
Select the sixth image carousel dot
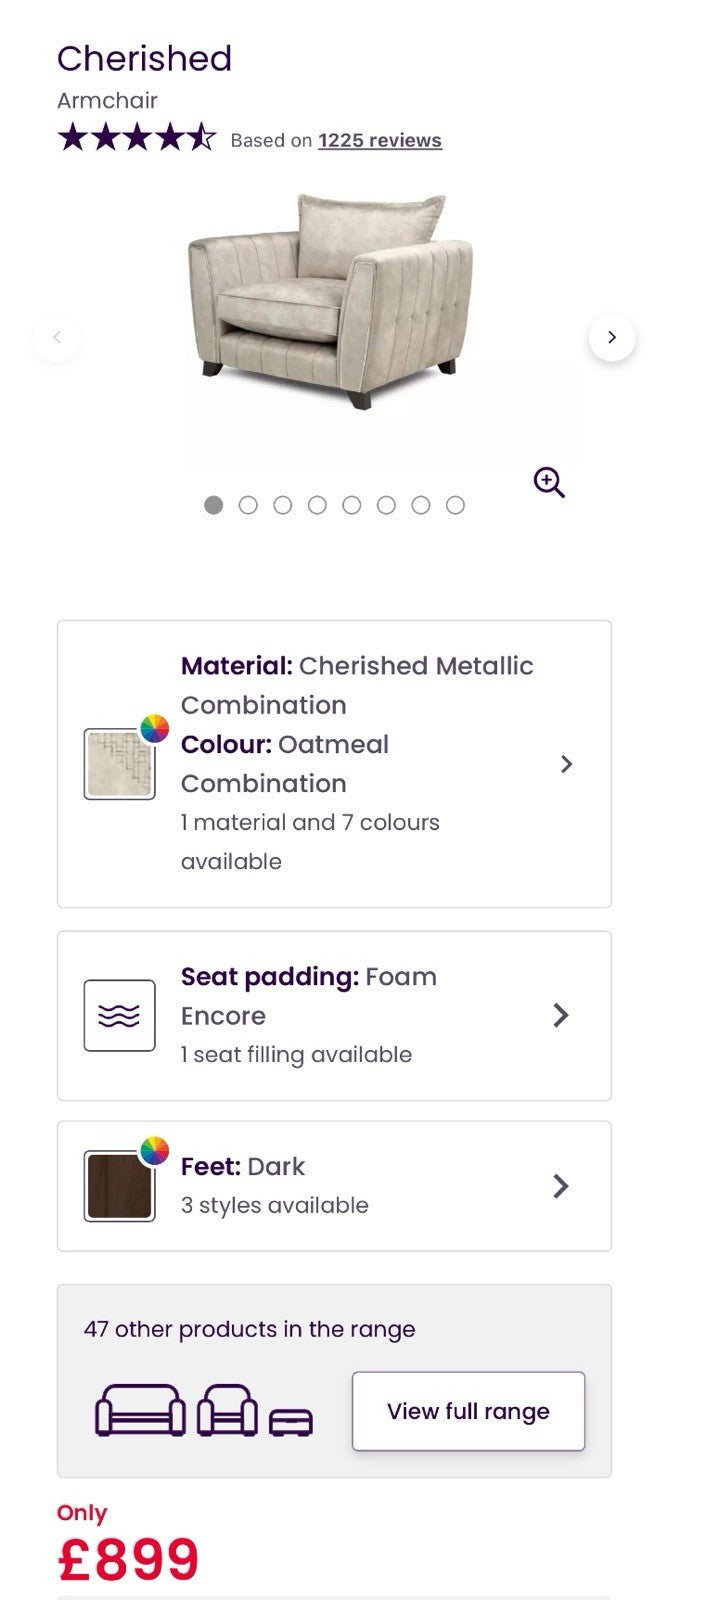(386, 505)
